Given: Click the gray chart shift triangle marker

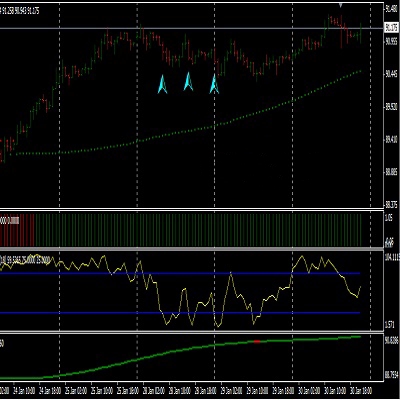Looking at the screenshot, I should point(340,5).
